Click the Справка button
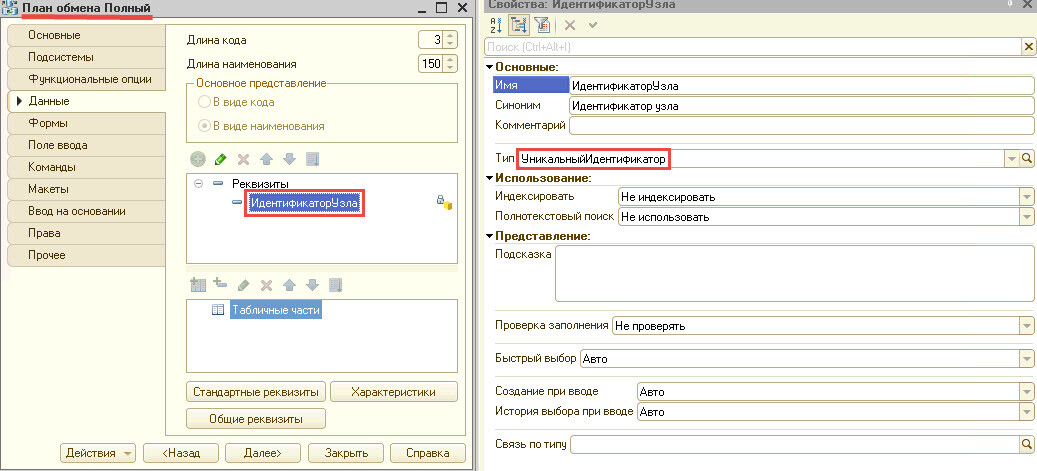The width and height of the screenshot is (1037, 471). (x=428, y=453)
